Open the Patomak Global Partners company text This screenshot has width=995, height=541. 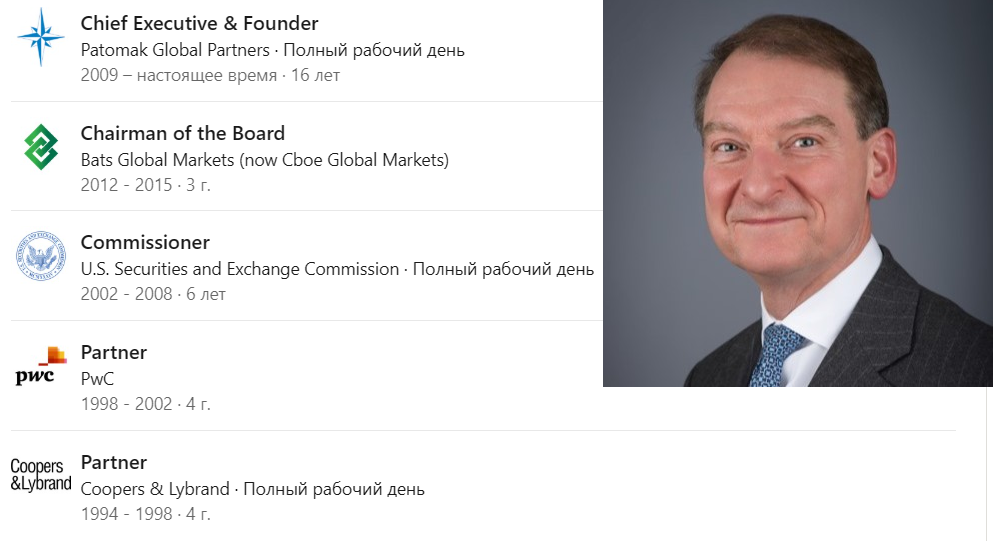(175, 50)
